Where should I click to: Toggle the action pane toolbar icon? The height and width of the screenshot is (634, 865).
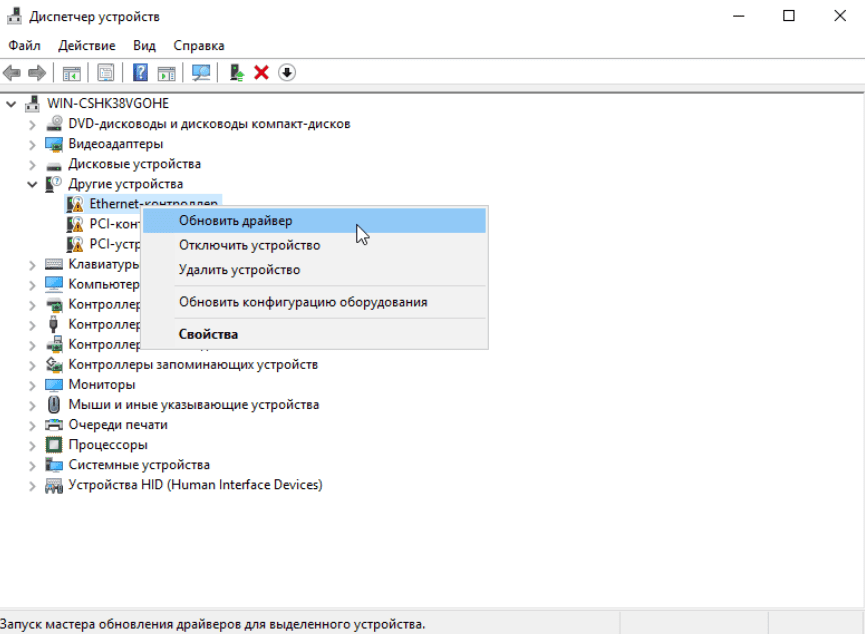[166, 73]
